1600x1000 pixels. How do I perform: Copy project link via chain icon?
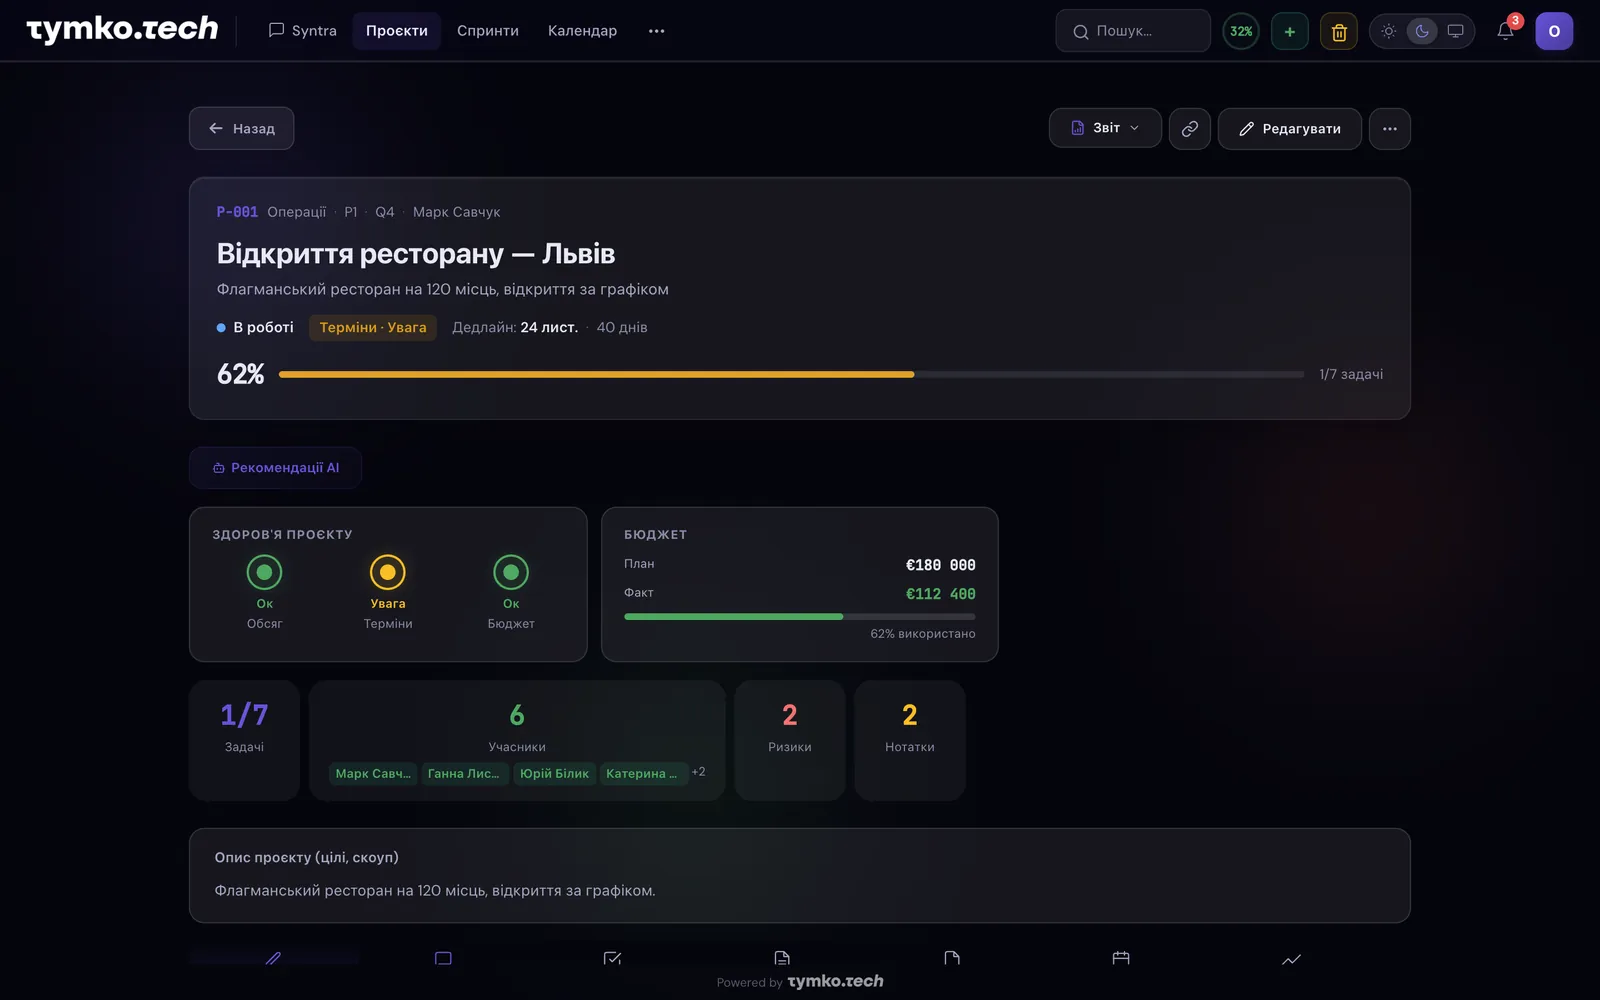(x=1189, y=128)
